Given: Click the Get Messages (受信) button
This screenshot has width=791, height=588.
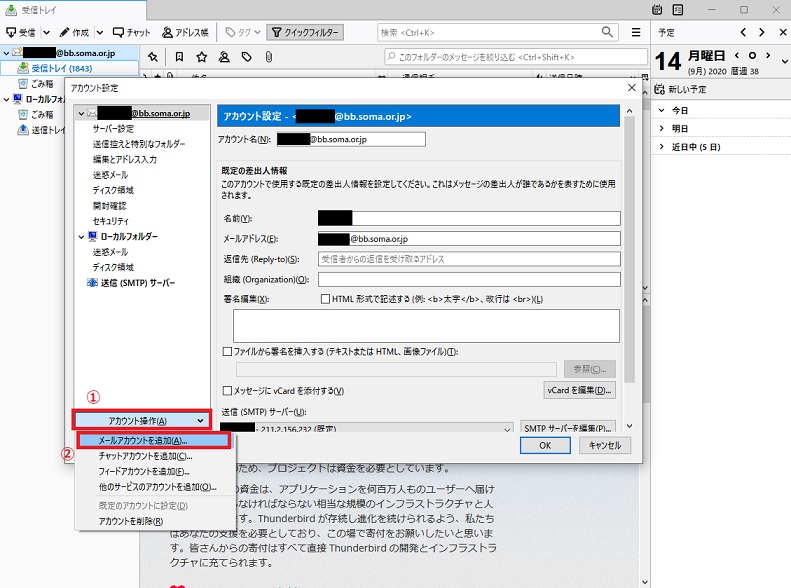Looking at the screenshot, I should 21,33.
